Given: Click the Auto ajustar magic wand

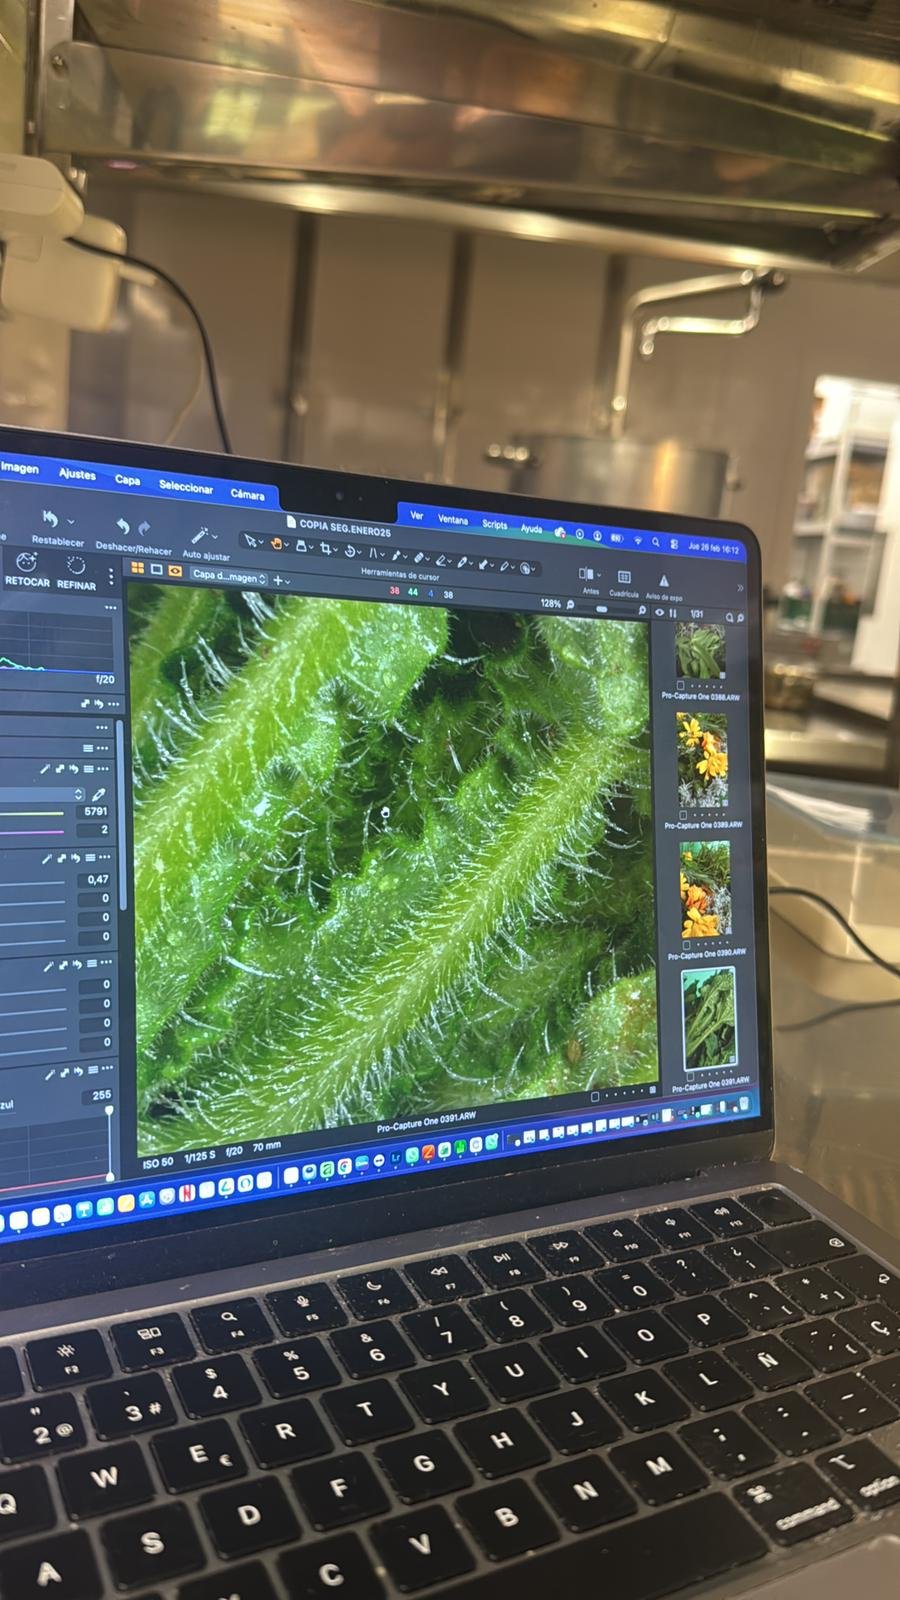Looking at the screenshot, I should (x=200, y=534).
